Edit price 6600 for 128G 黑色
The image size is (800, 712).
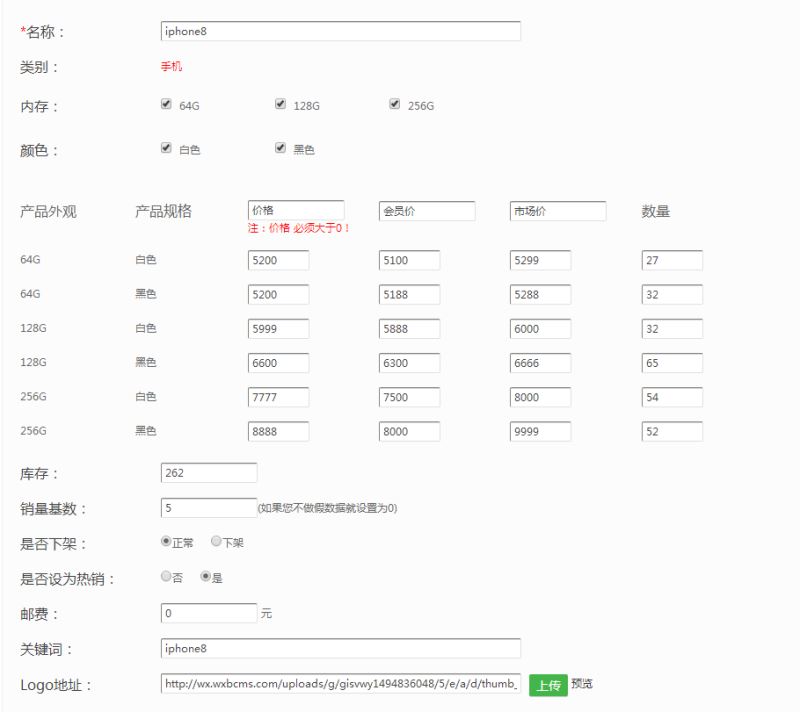pyautogui.click(x=278, y=363)
